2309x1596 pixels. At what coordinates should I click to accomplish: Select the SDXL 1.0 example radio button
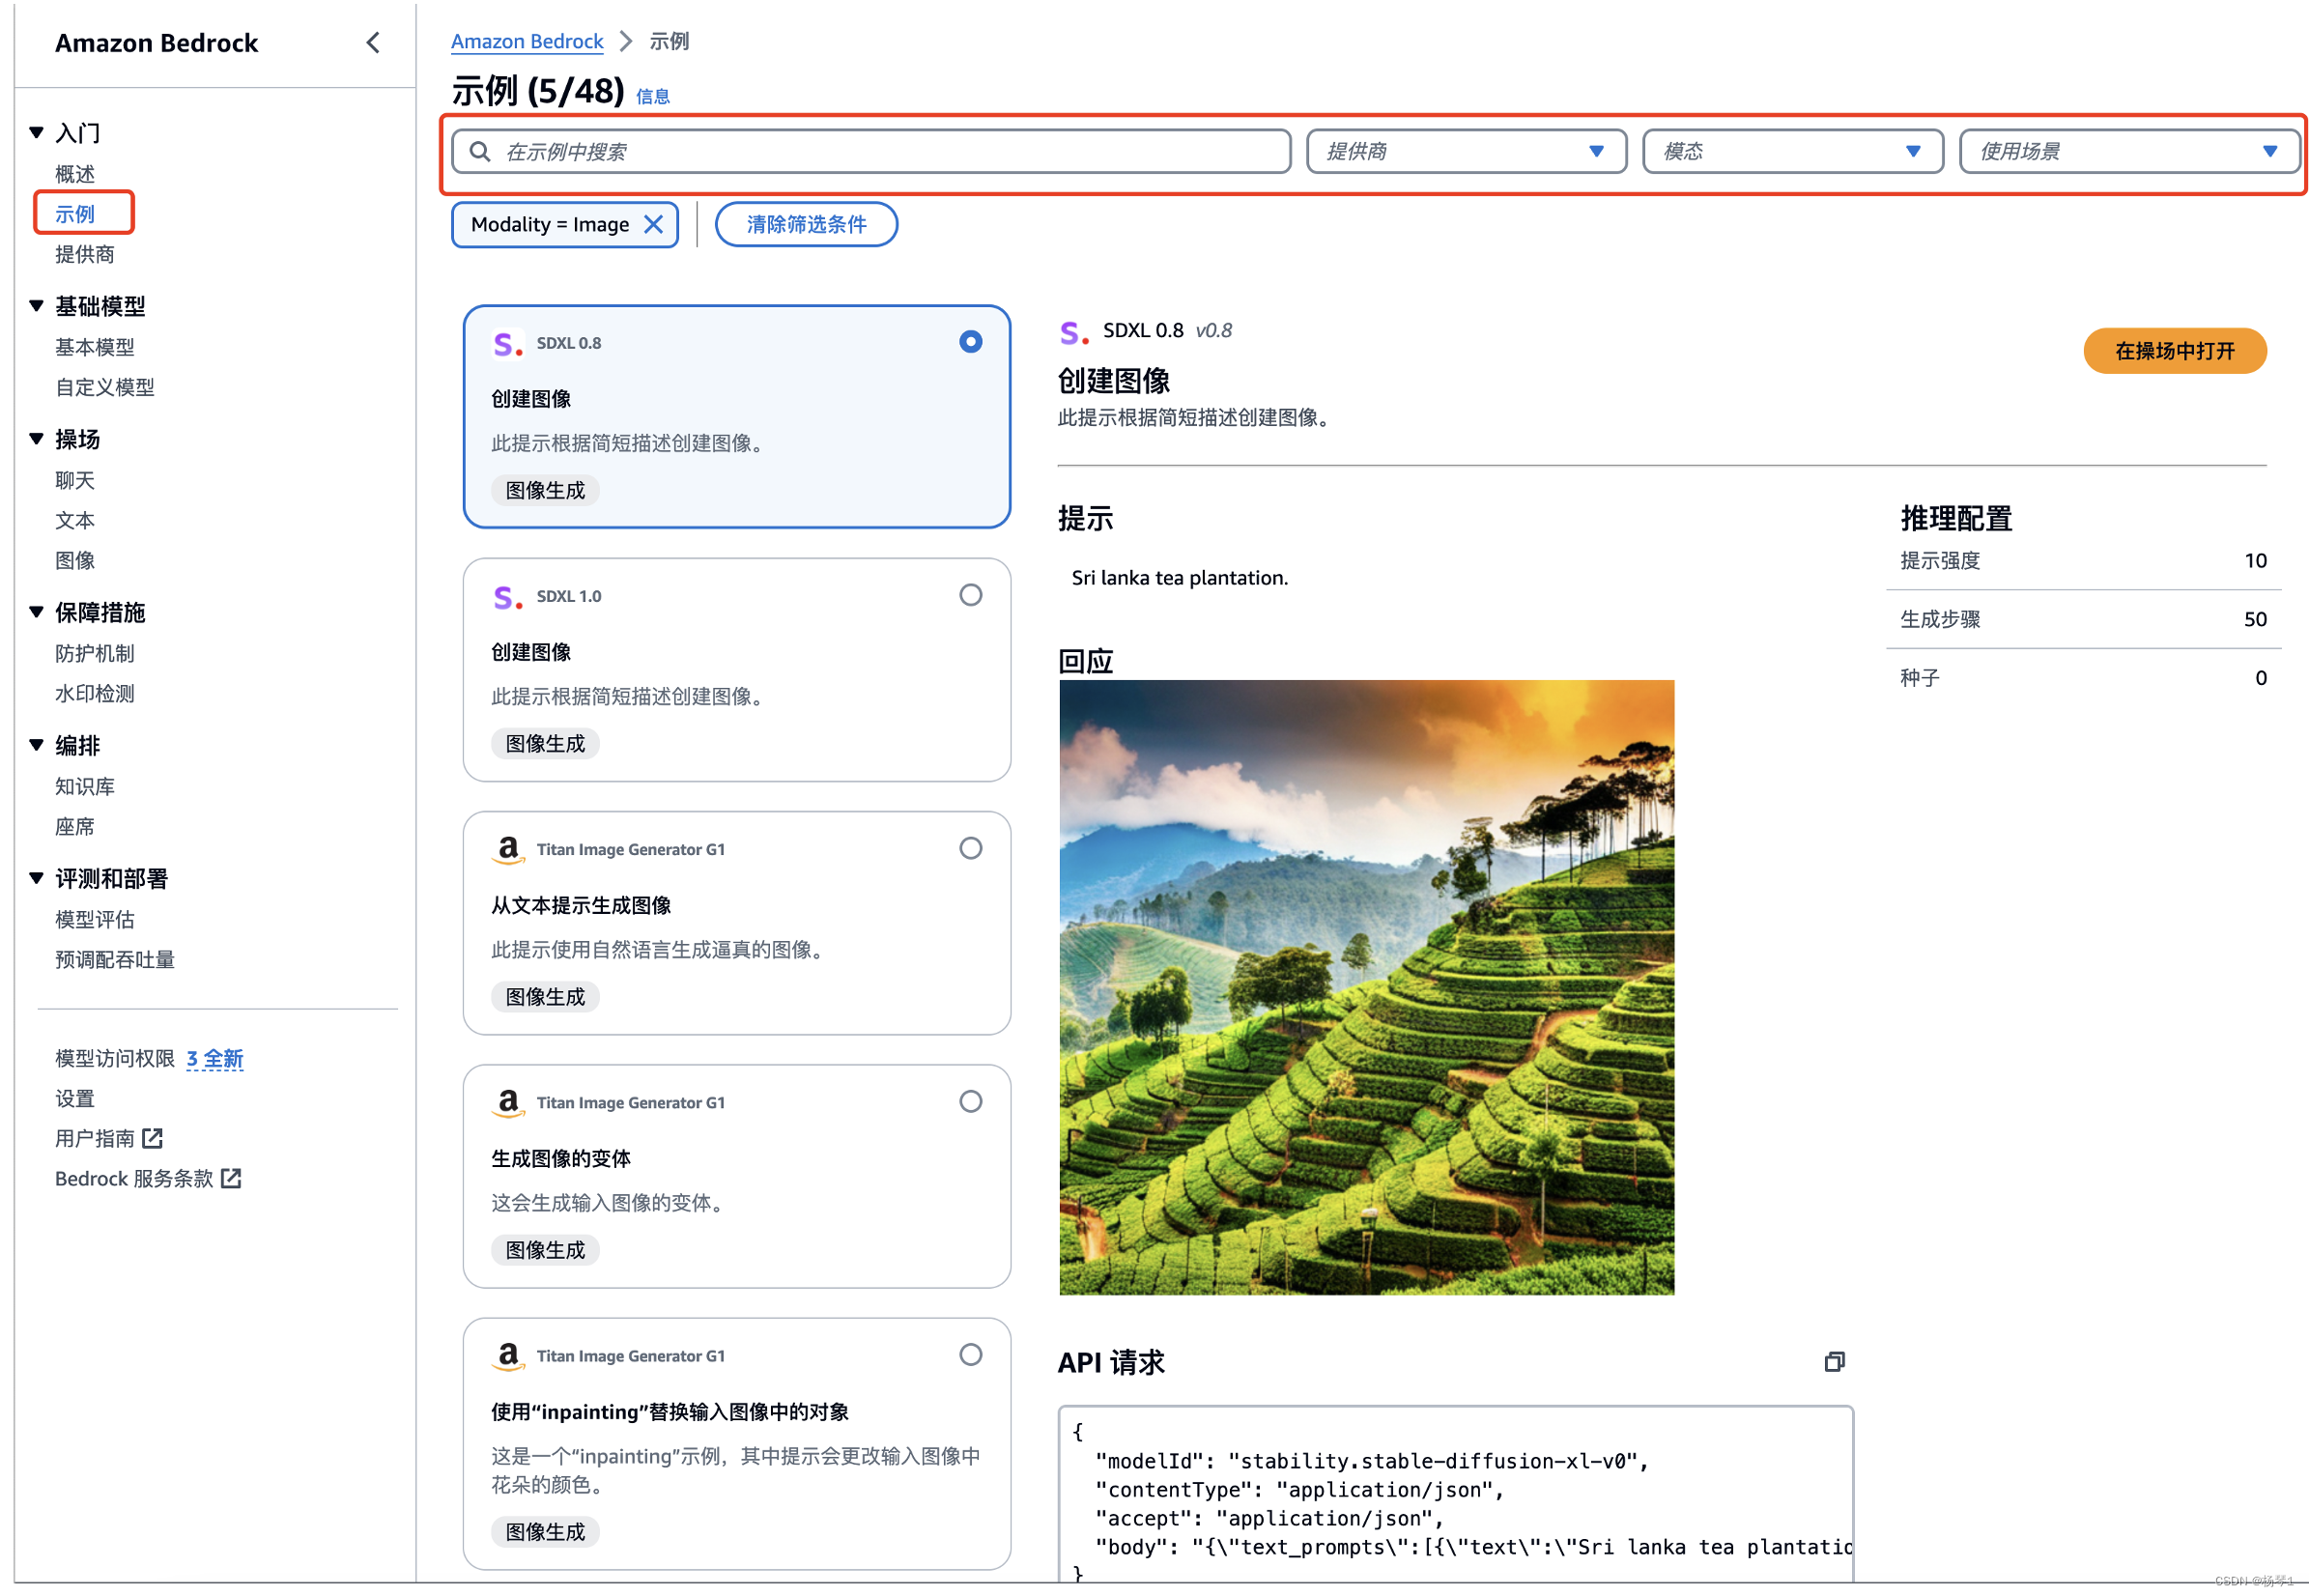tap(969, 595)
